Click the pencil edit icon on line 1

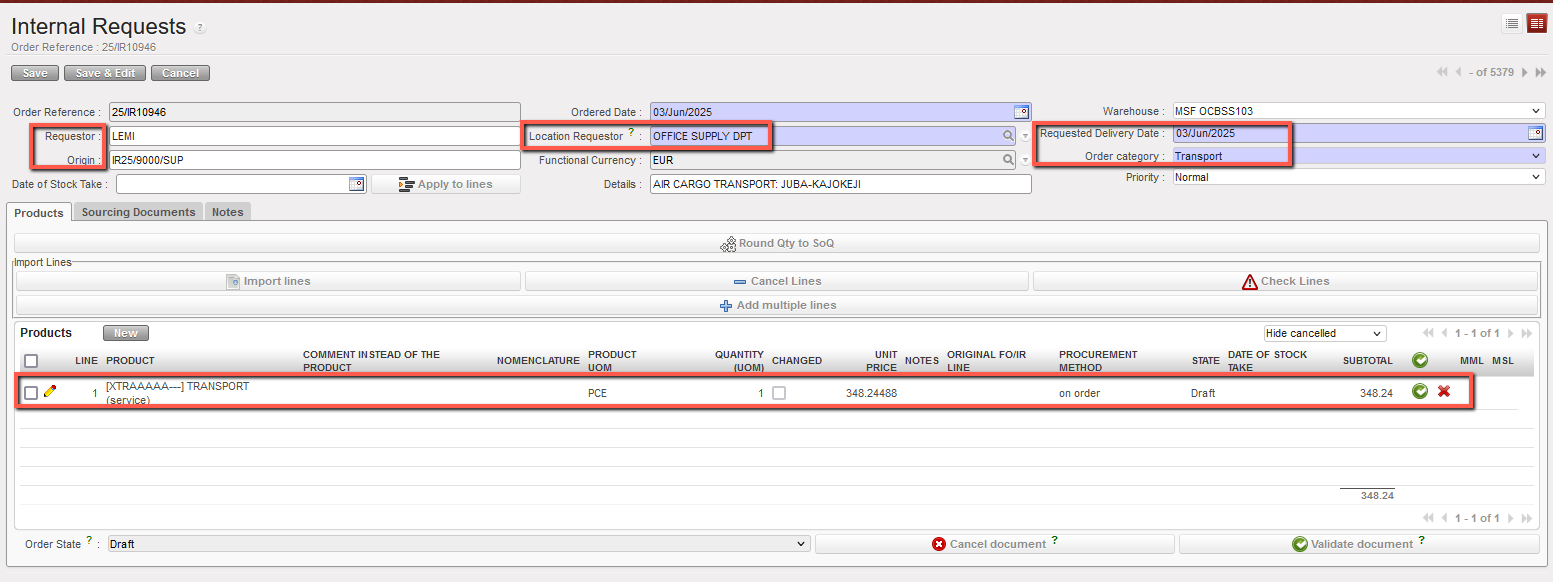50,392
